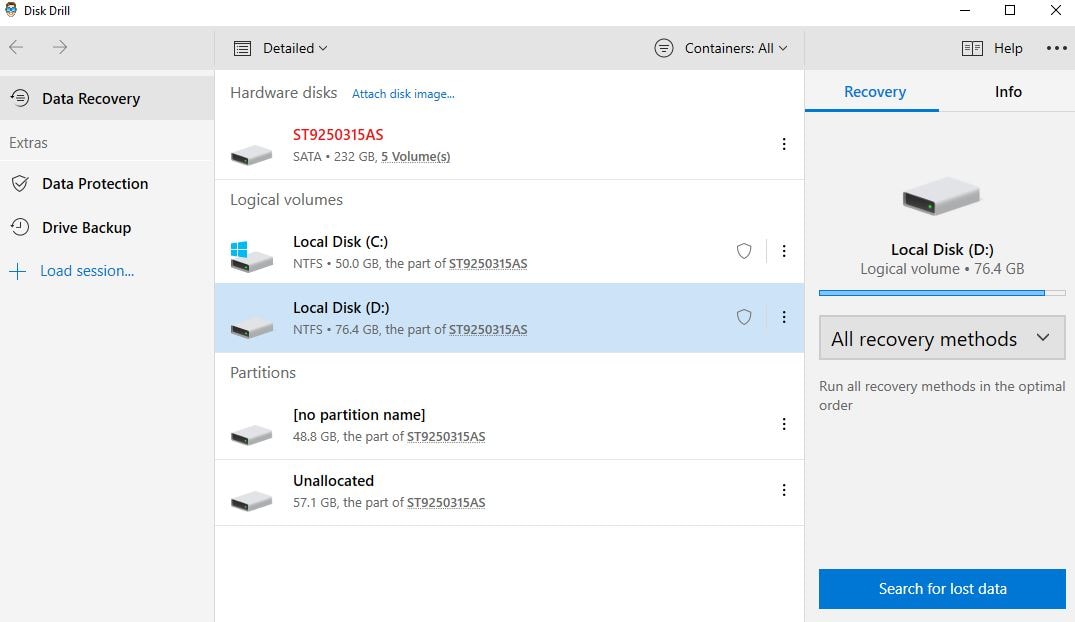Click the large drive image in Recovery panel
This screenshot has height=622, width=1075.
pyautogui.click(x=941, y=196)
